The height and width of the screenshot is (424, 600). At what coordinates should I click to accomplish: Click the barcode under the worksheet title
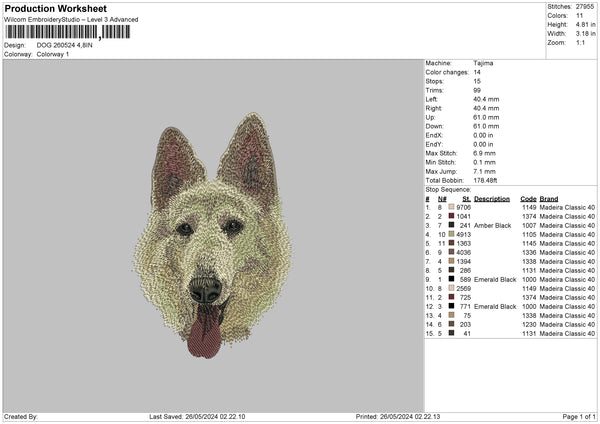coord(67,32)
